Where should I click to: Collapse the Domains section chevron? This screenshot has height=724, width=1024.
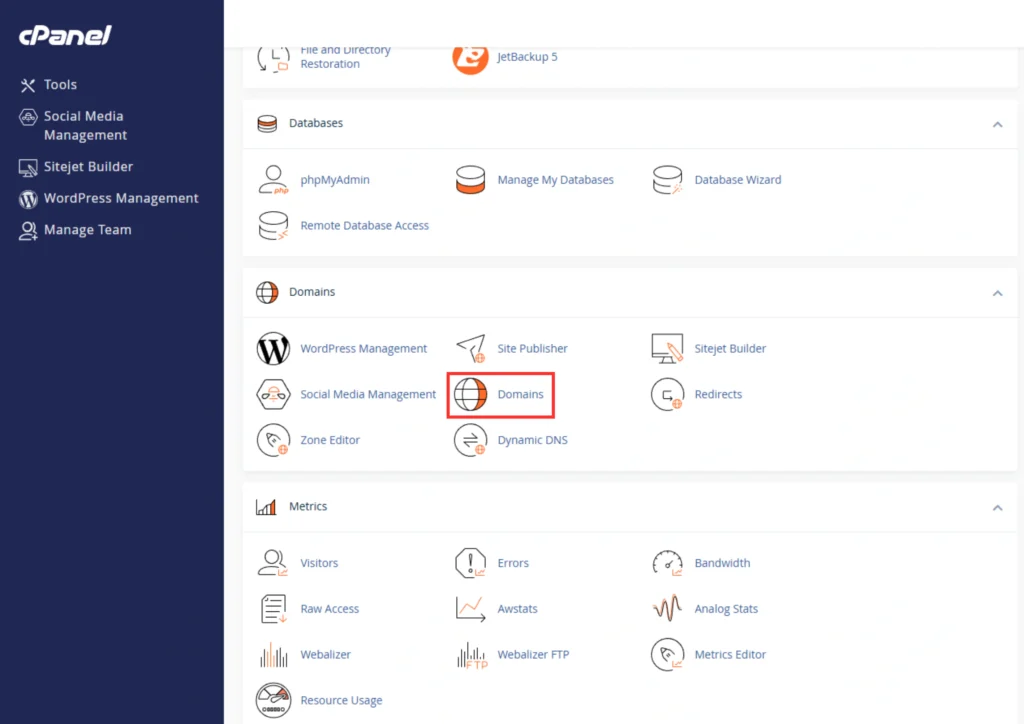point(997,293)
